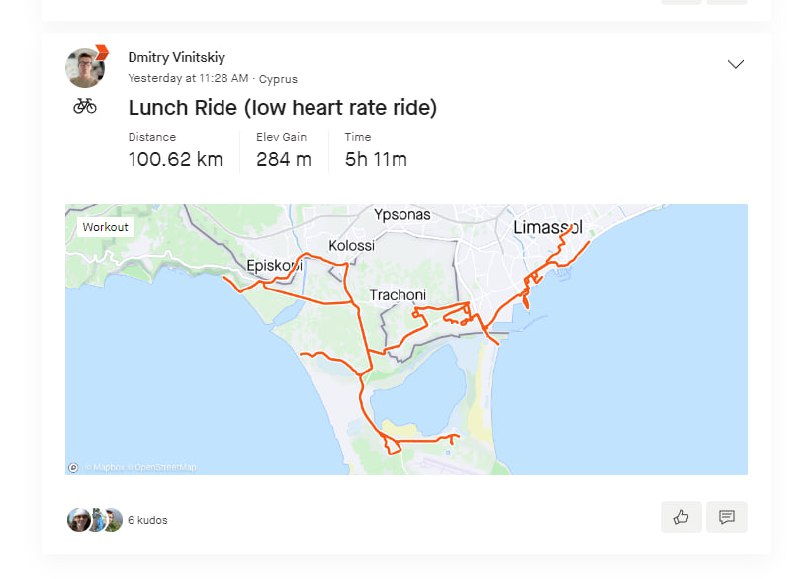Click the 100.62 km distance stat
Image resolution: width=800 pixels, height=579 pixels.
tap(176, 159)
